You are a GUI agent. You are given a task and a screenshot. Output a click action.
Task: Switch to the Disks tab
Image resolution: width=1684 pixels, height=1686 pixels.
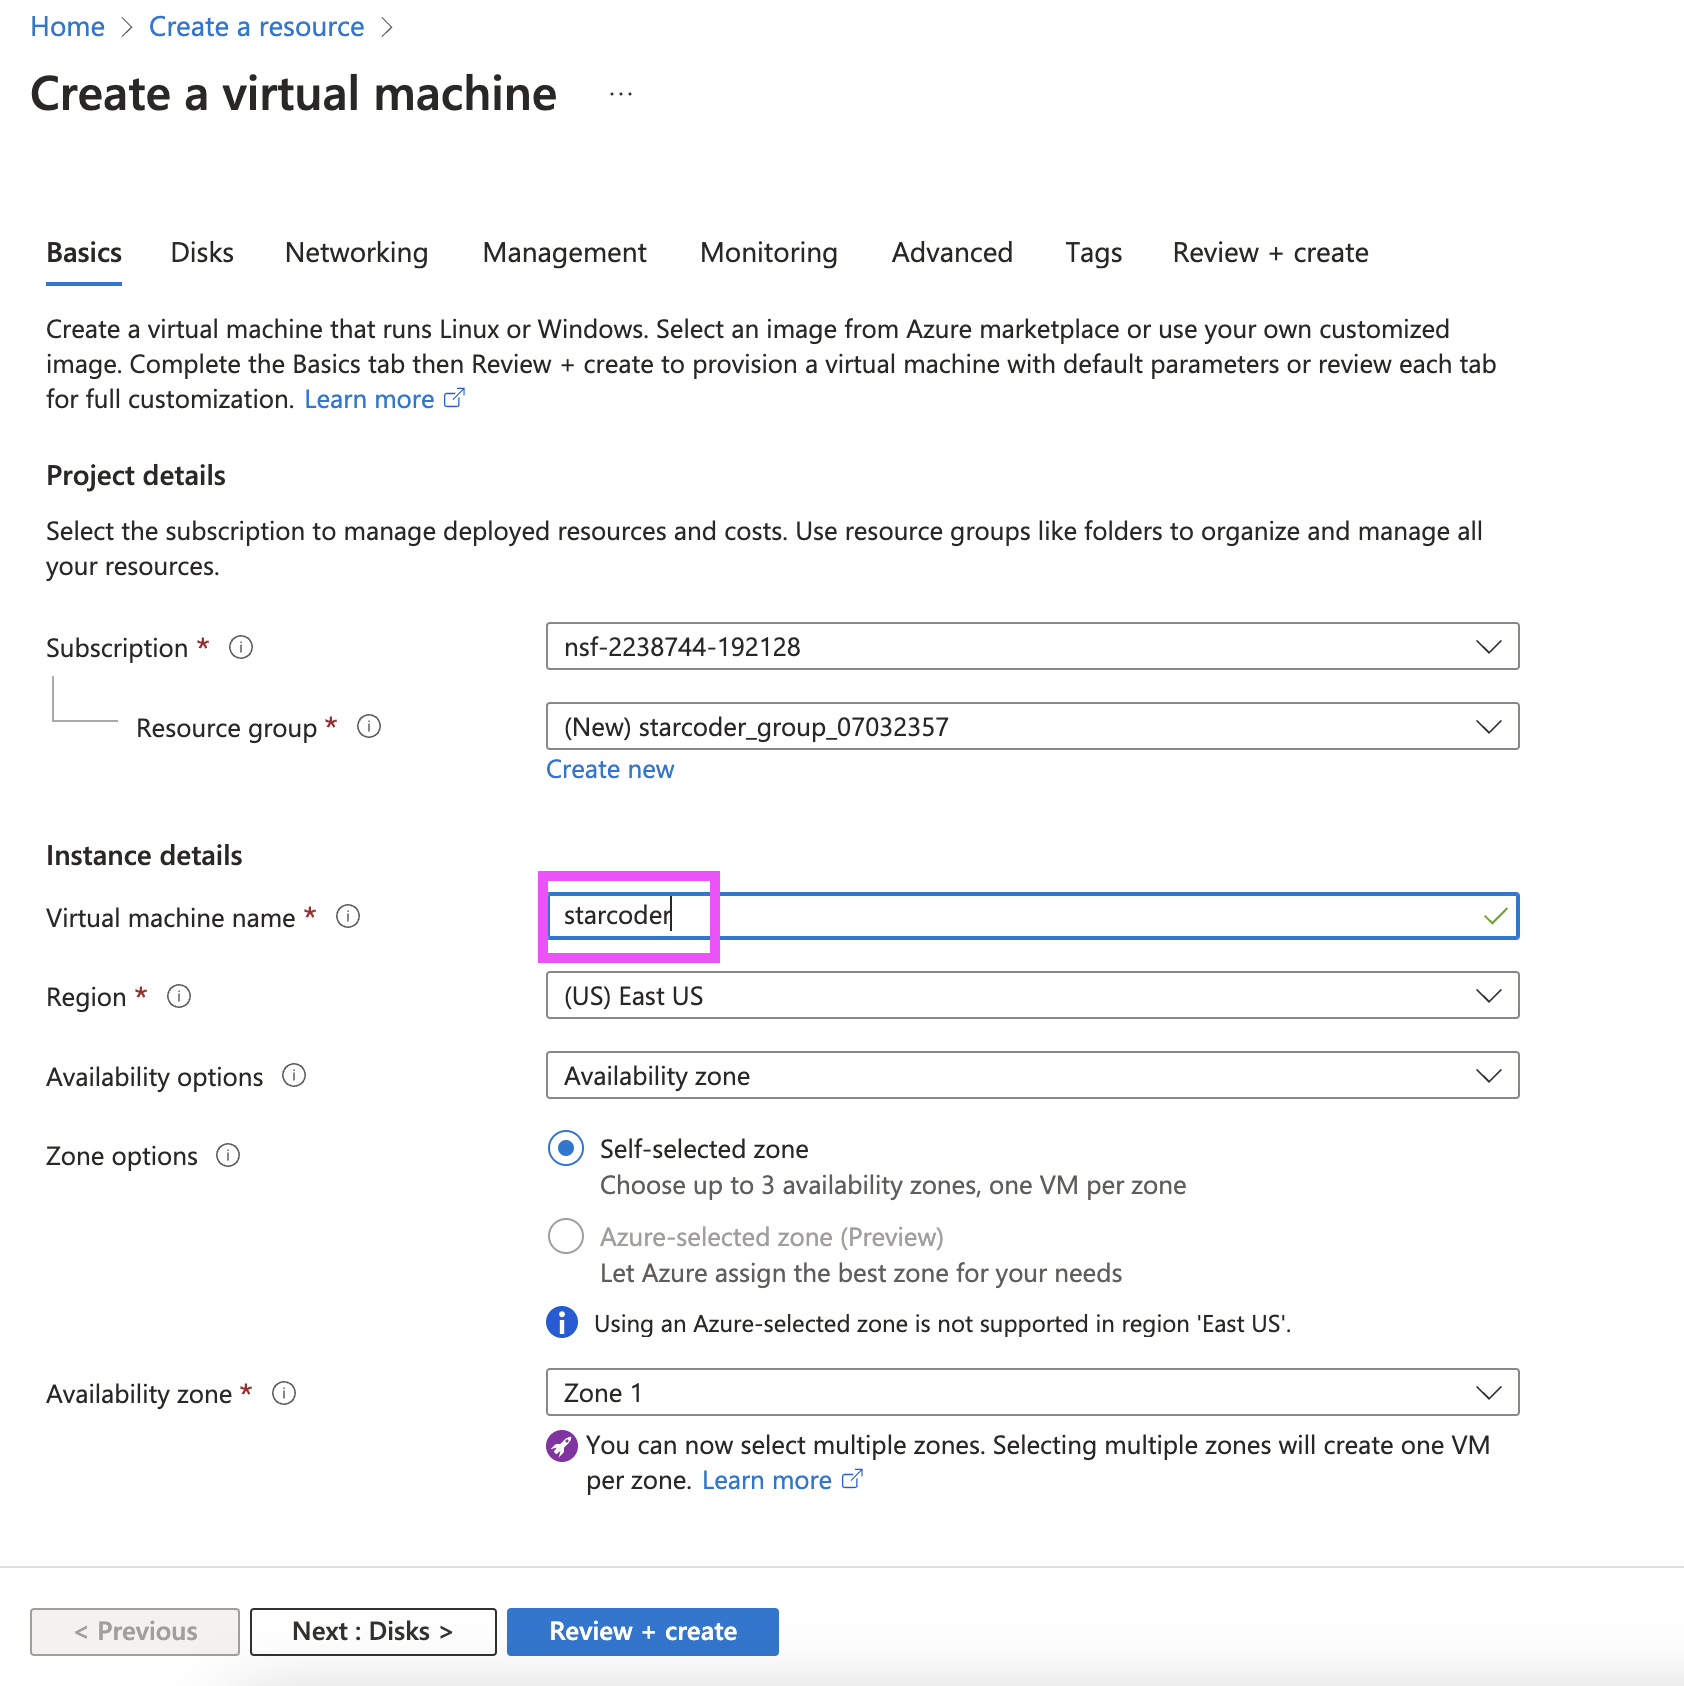pos(202,253)
